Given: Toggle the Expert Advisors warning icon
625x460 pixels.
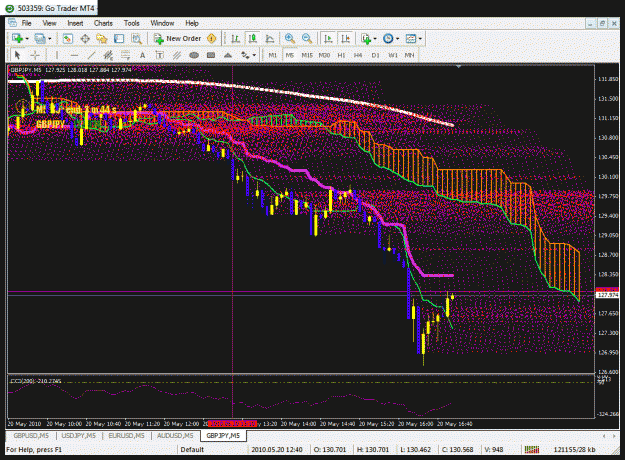Looking at the screenshot, I should click(x=212, y=39).
